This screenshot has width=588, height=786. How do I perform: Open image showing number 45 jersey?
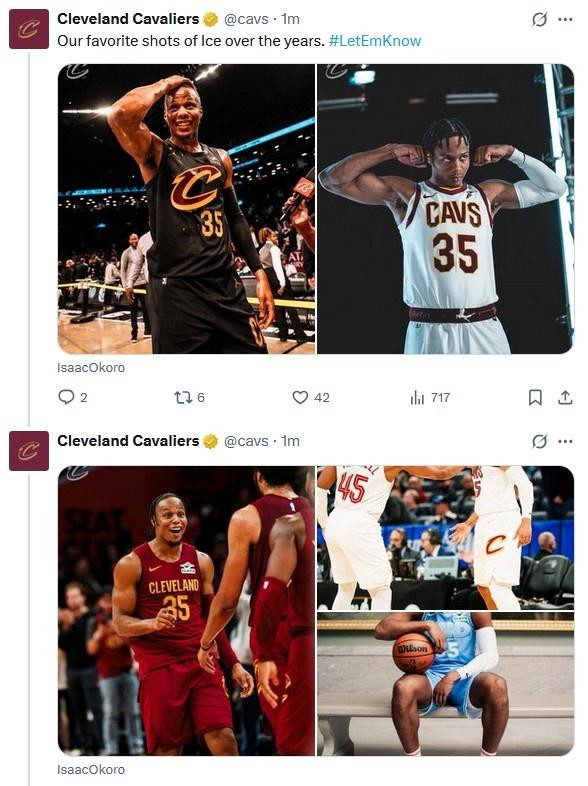point(446,538)
